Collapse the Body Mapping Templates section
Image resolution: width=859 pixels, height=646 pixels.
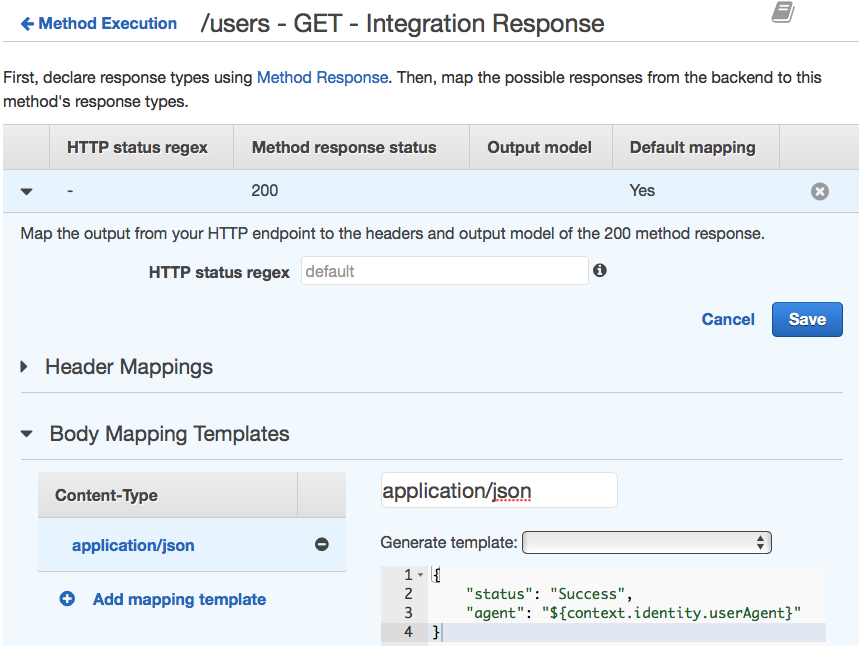[27, 434]
